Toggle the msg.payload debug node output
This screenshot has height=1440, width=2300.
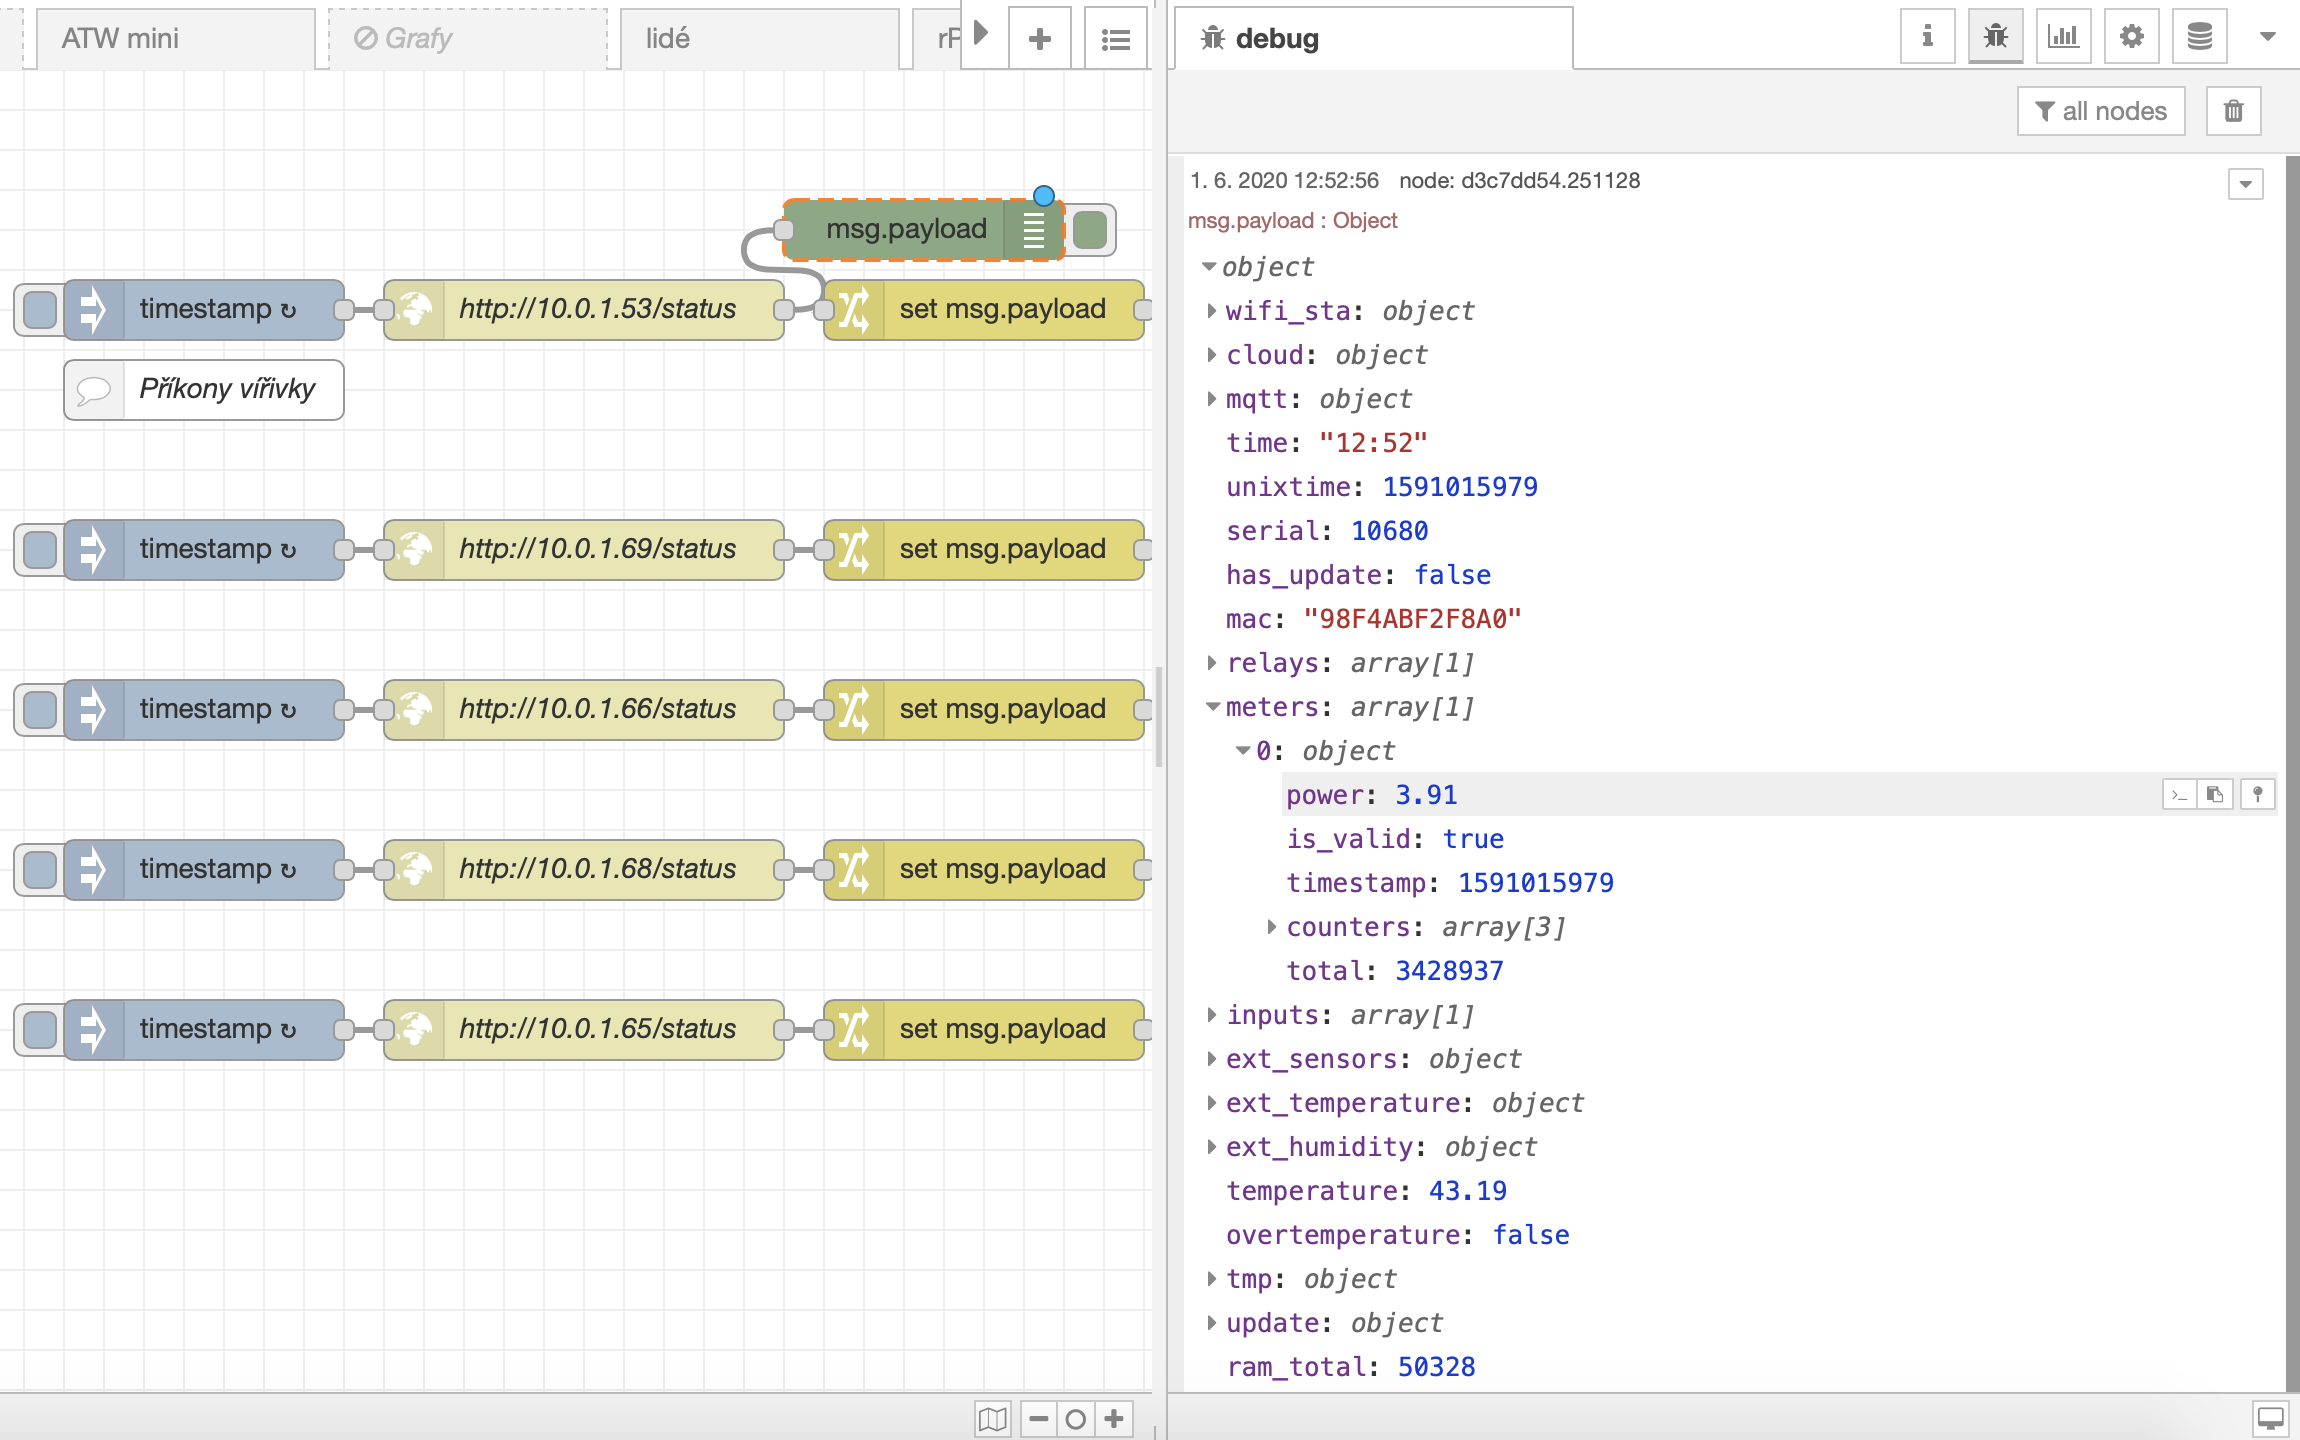(x=1090, y=229)
